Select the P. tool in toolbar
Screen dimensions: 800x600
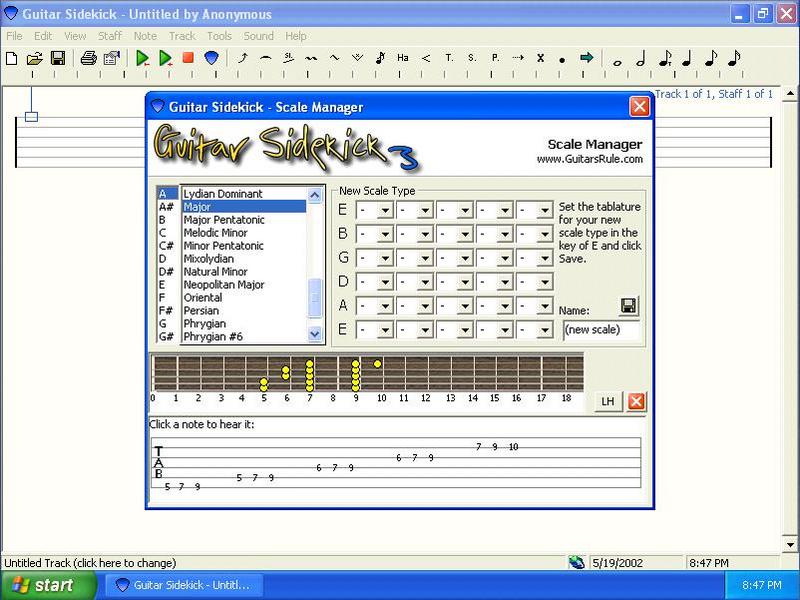(495, 58)
